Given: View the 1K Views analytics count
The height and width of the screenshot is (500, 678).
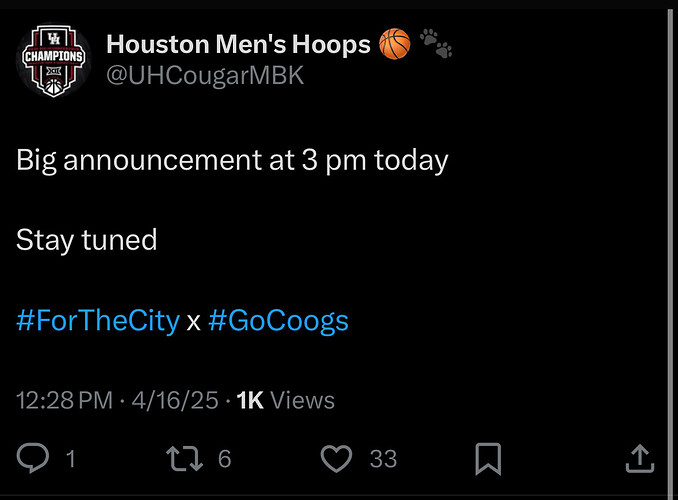Looking at the screenshot, I should tap(286, 400).
